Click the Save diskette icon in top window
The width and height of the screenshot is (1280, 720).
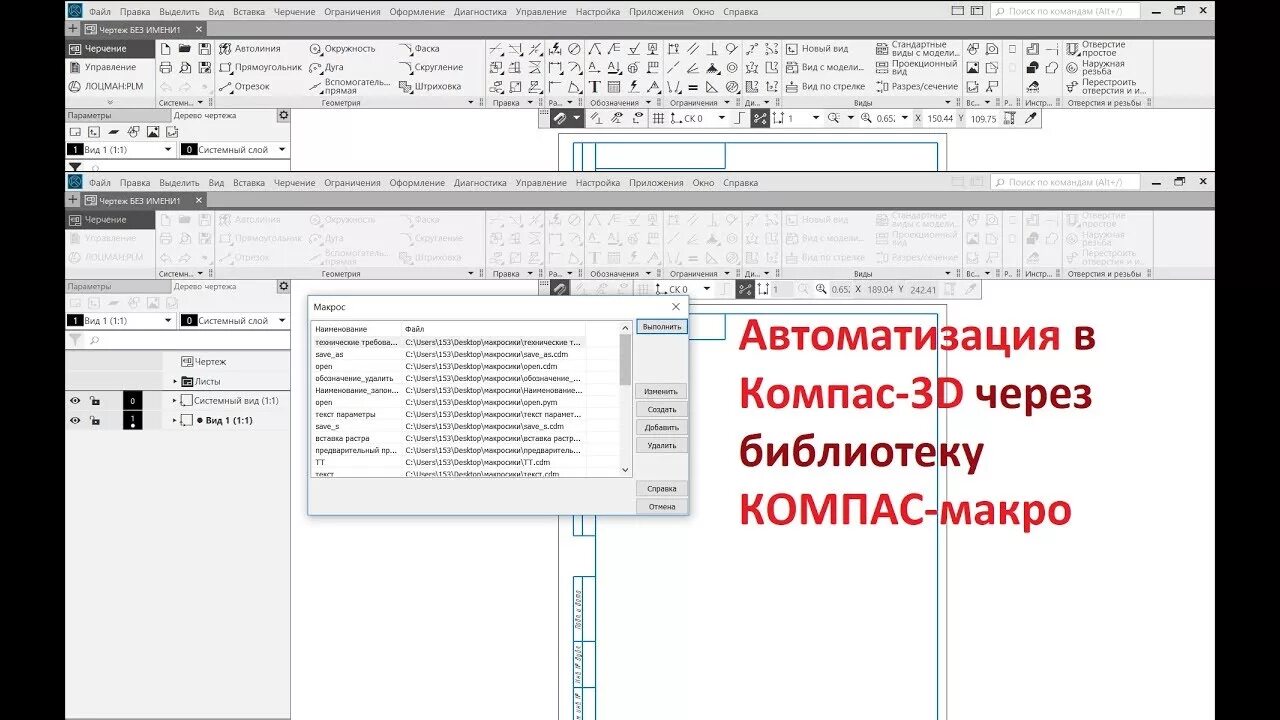(x=203, y=48)
